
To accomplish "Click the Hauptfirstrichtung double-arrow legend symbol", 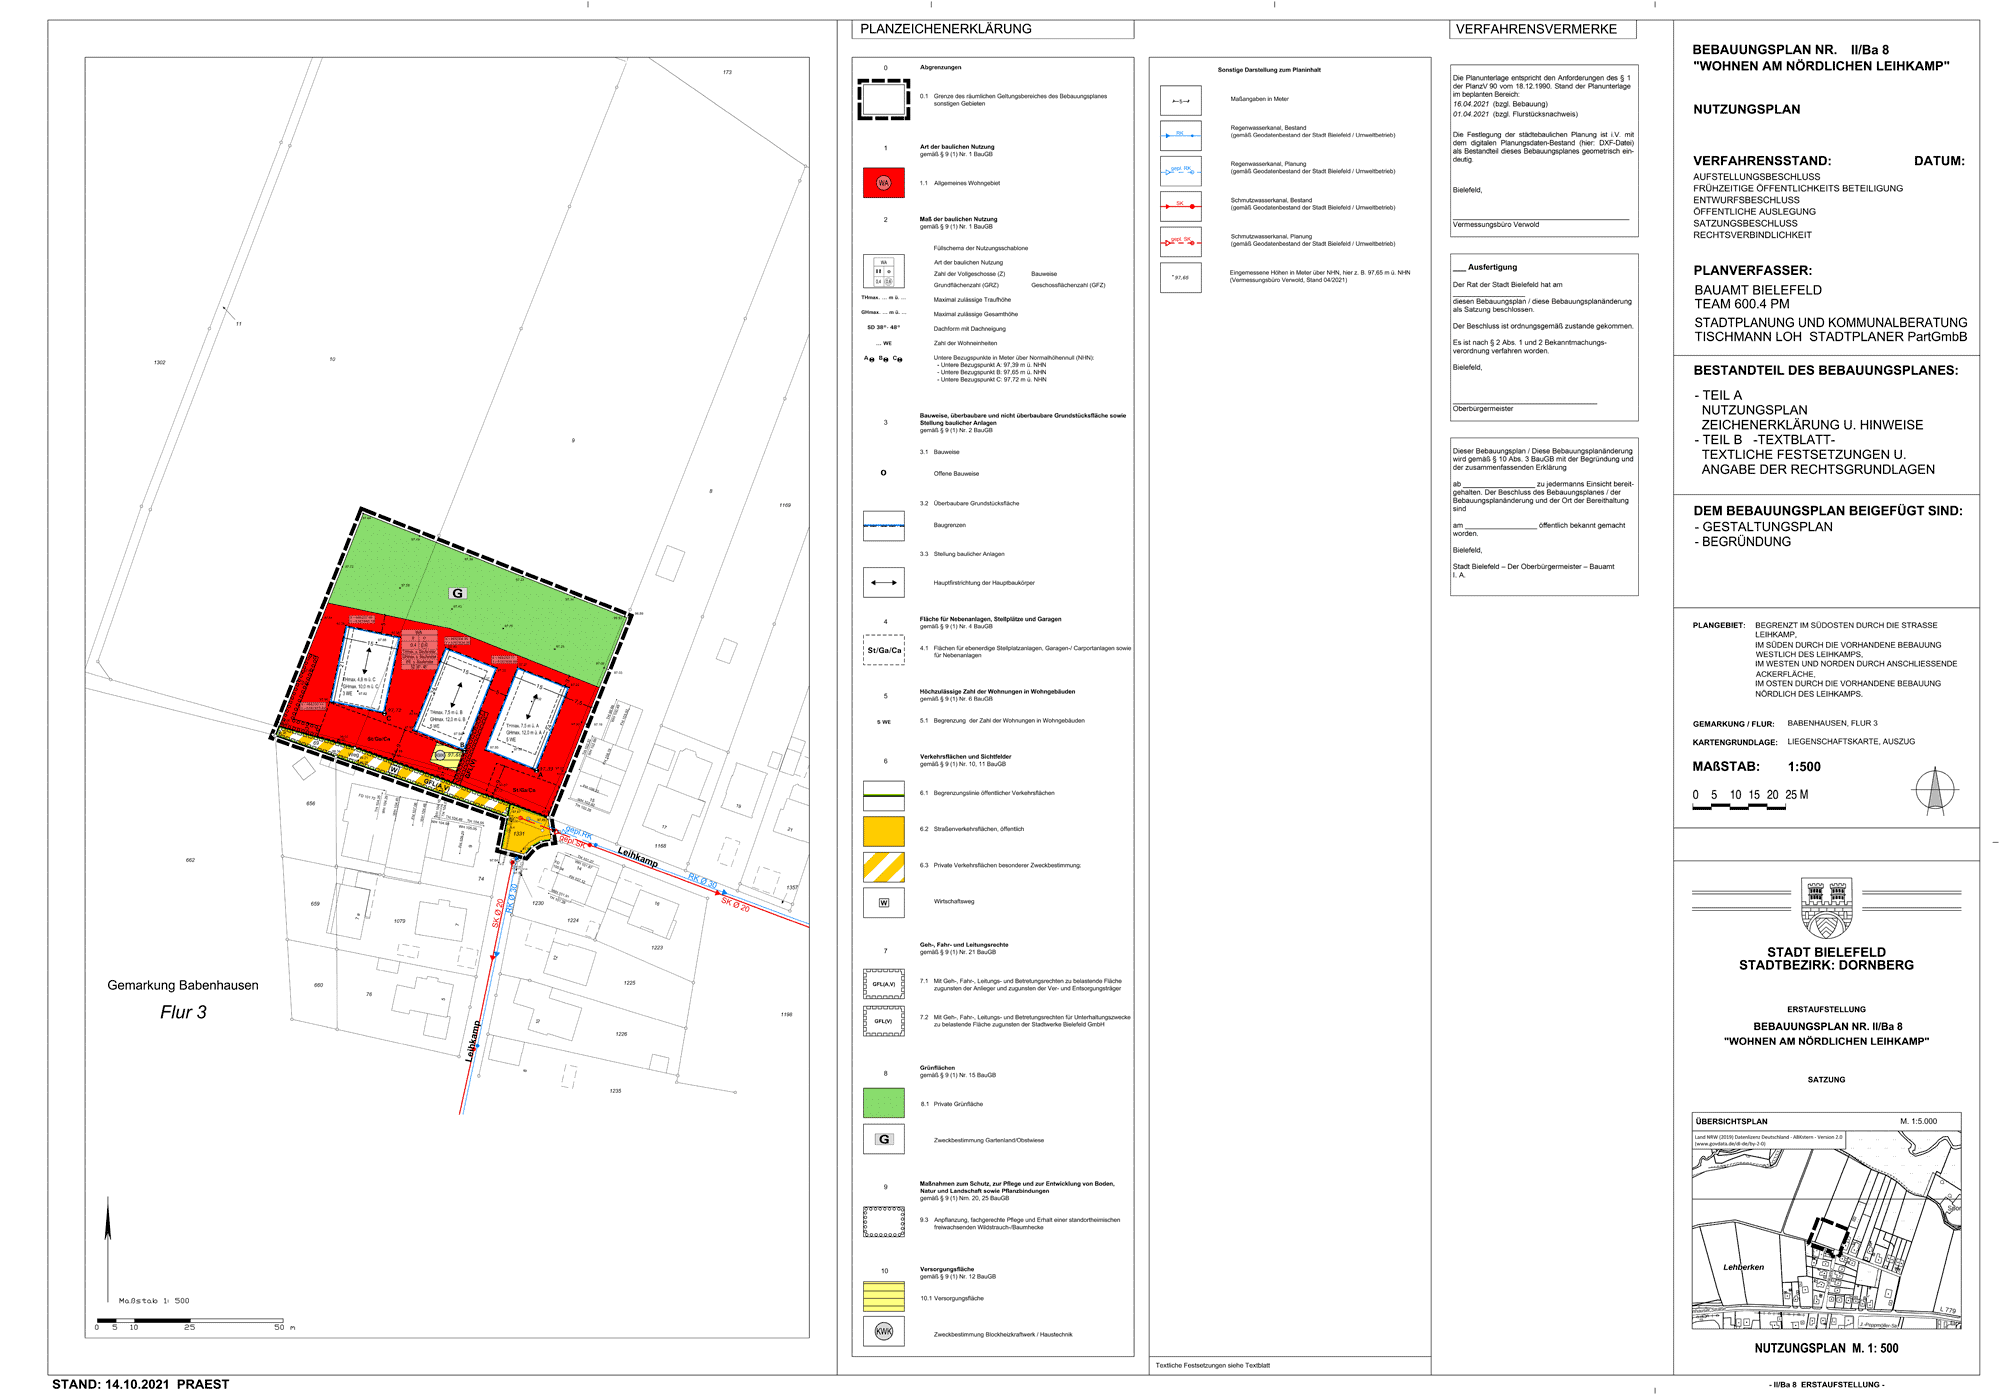I will point(883,582).
